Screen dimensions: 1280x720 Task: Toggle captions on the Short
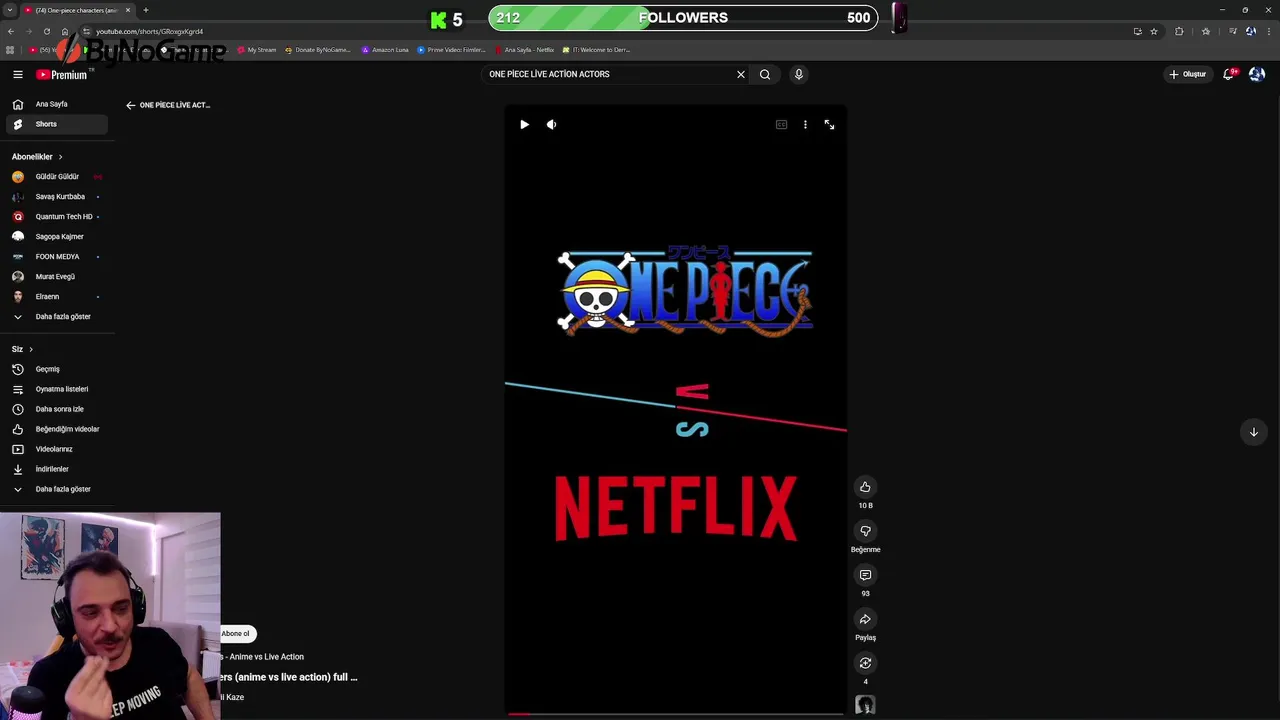[x=781, y=125]
